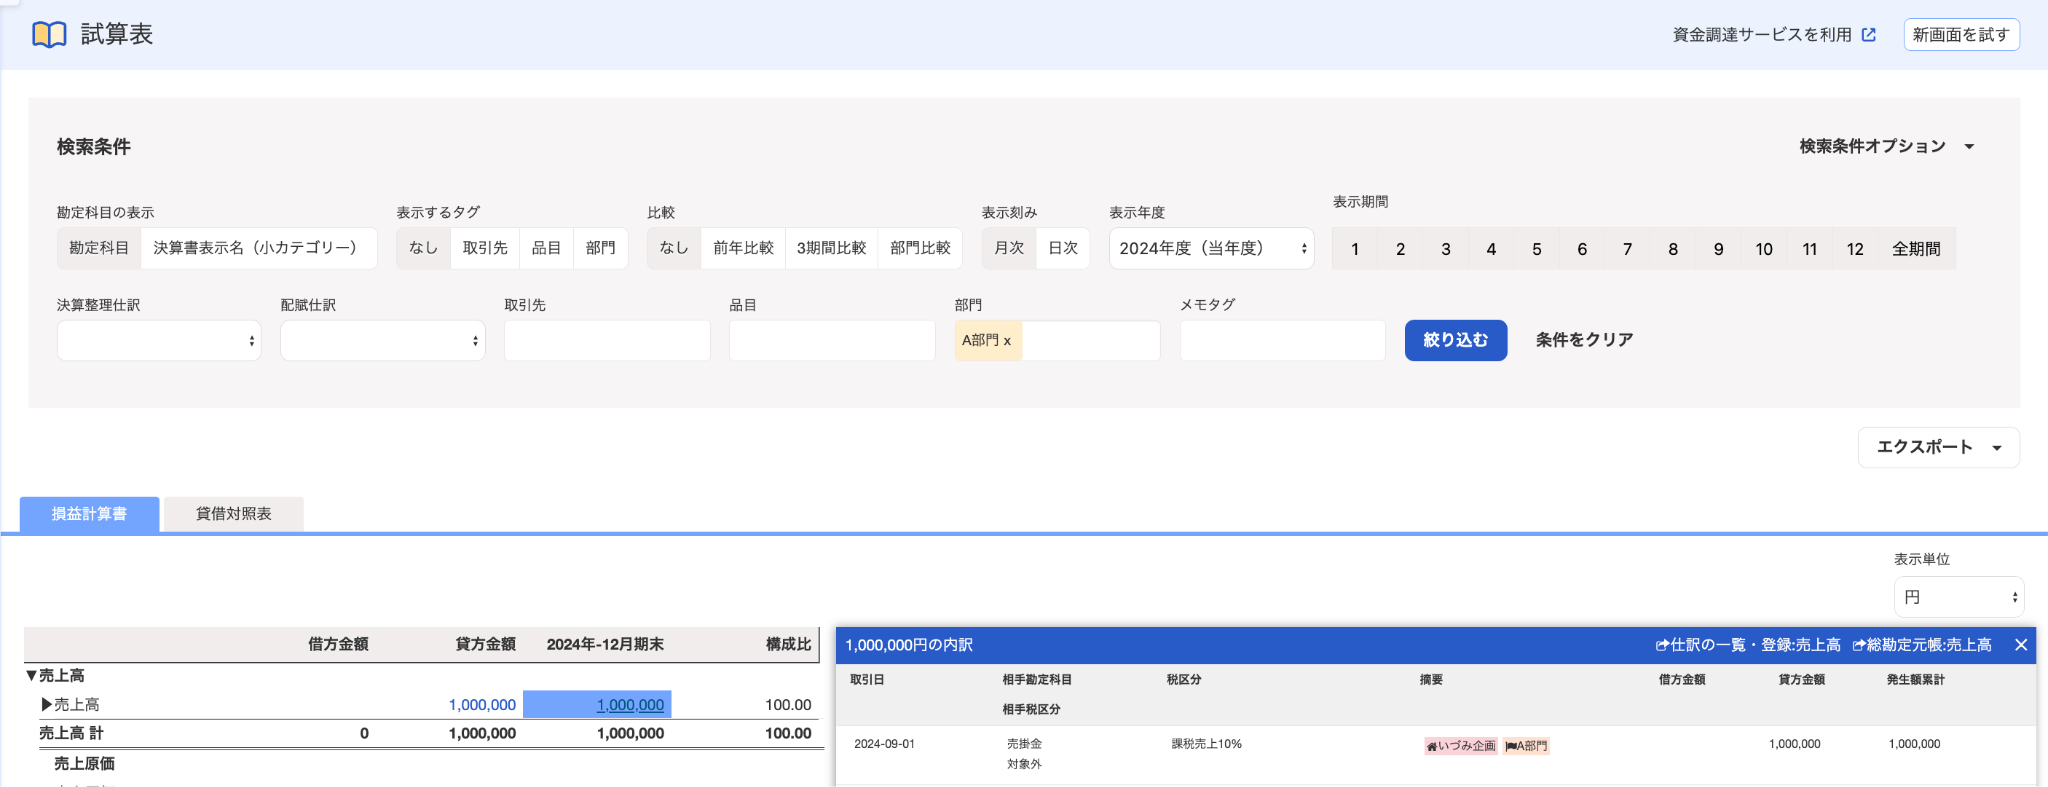Click the 取引先 filter input
The width and height of the screenshot is (2048, 787).
607,340
